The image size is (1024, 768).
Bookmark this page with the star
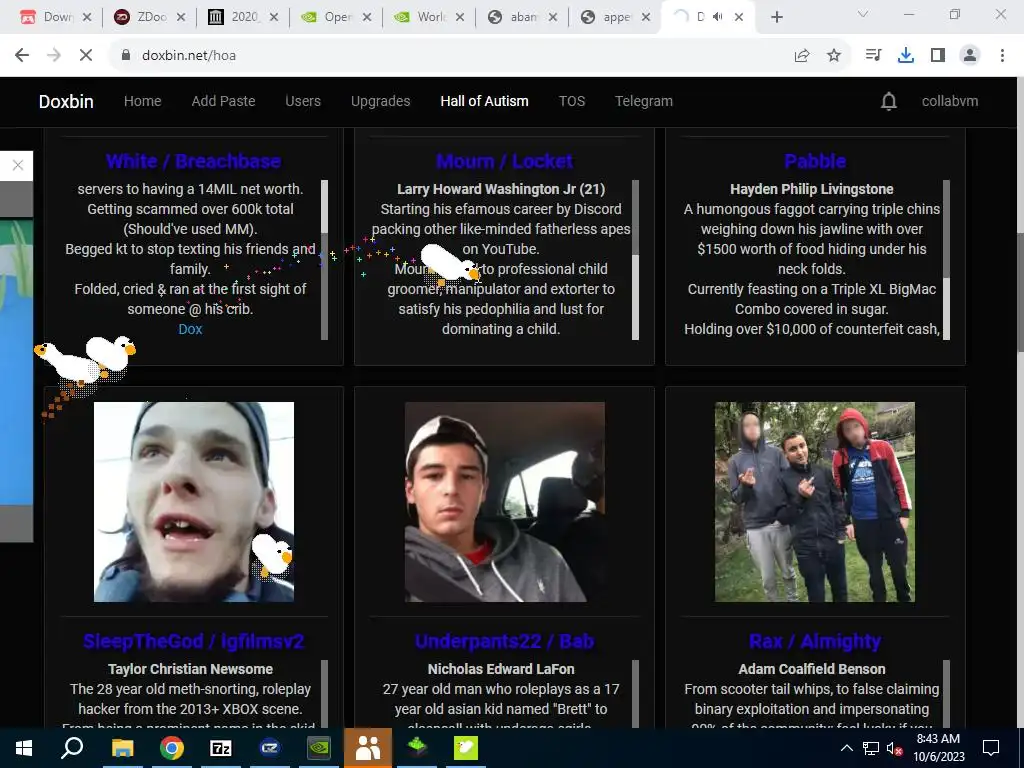(834, 56)
